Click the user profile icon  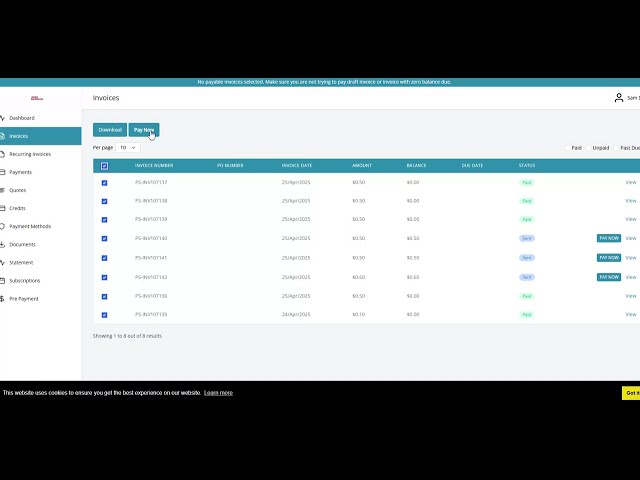click(x=618, y=98)
